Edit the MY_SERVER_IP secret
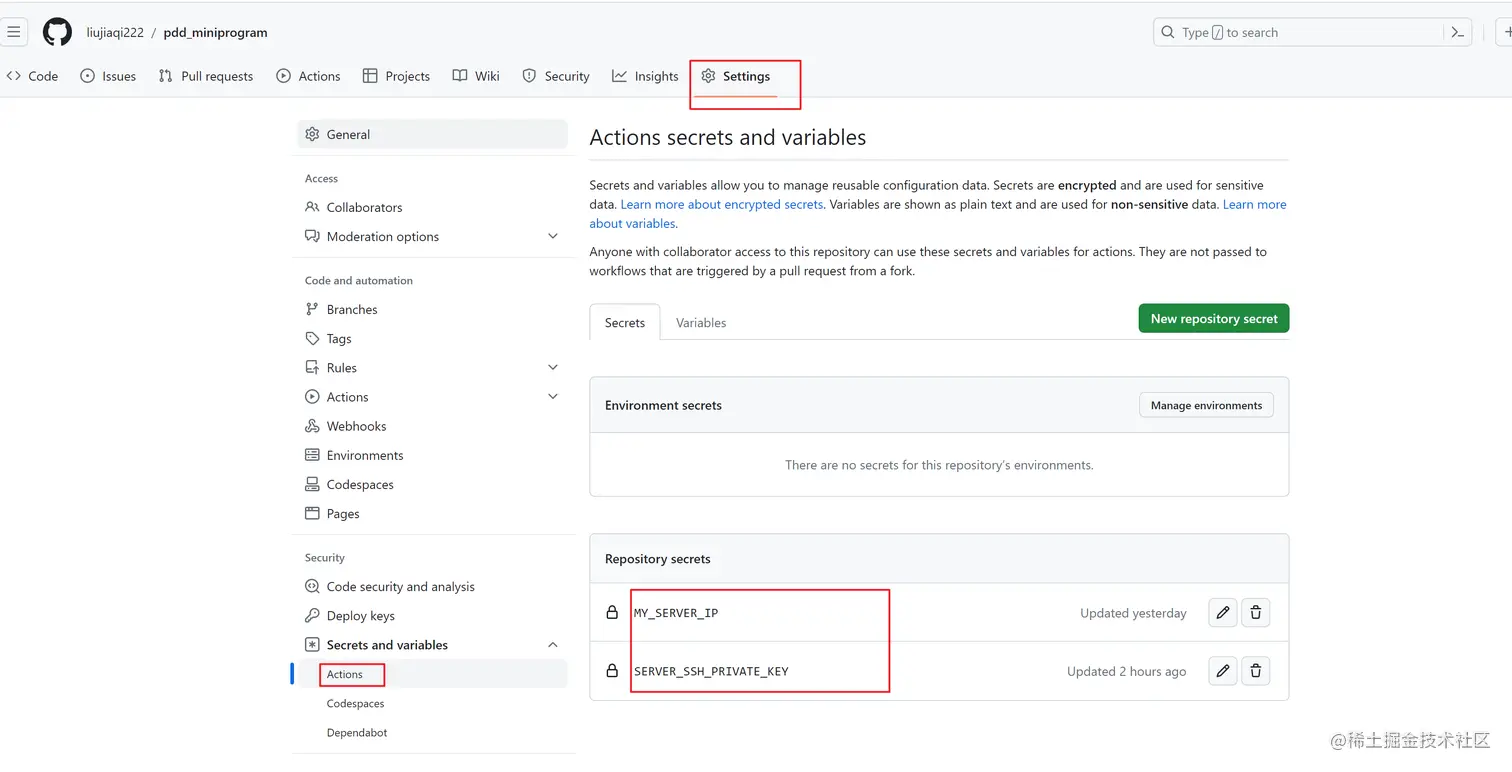The image size is (1512, 772). pyautogui.click(x=1222, y=613)
